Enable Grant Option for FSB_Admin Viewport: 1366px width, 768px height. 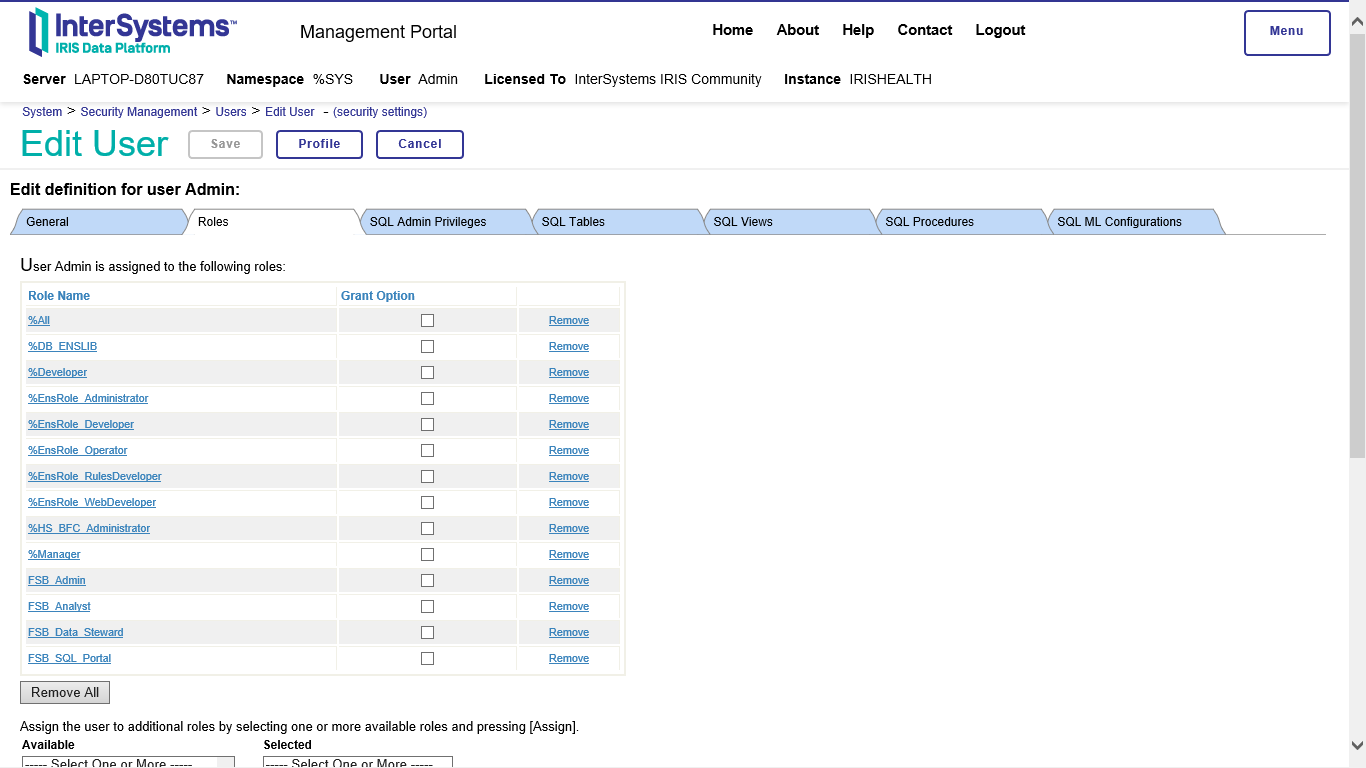coord(427,580)
